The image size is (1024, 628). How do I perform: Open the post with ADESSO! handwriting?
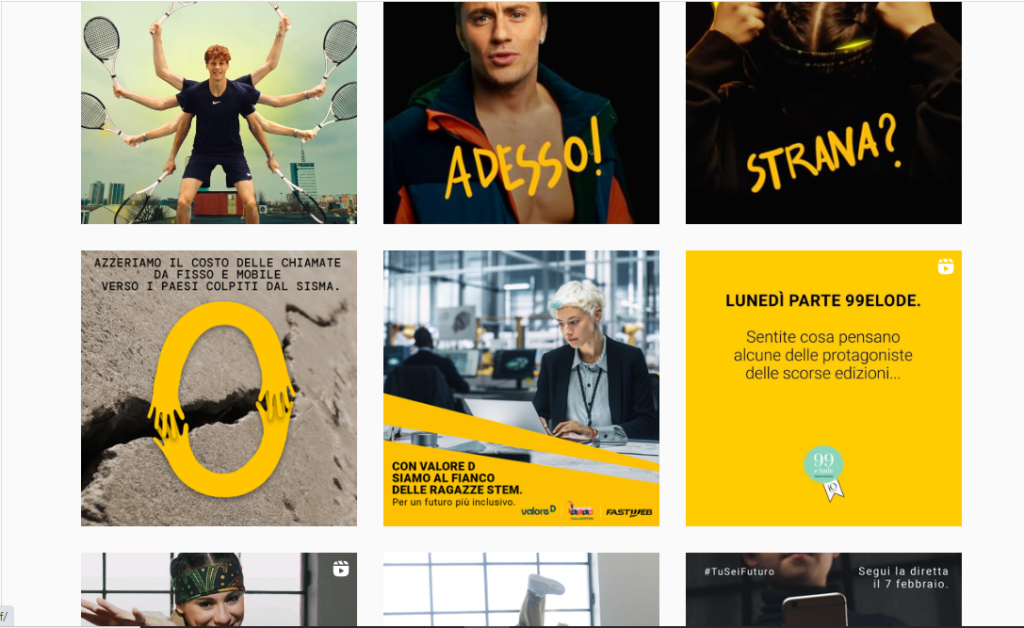tap(521, 112)
